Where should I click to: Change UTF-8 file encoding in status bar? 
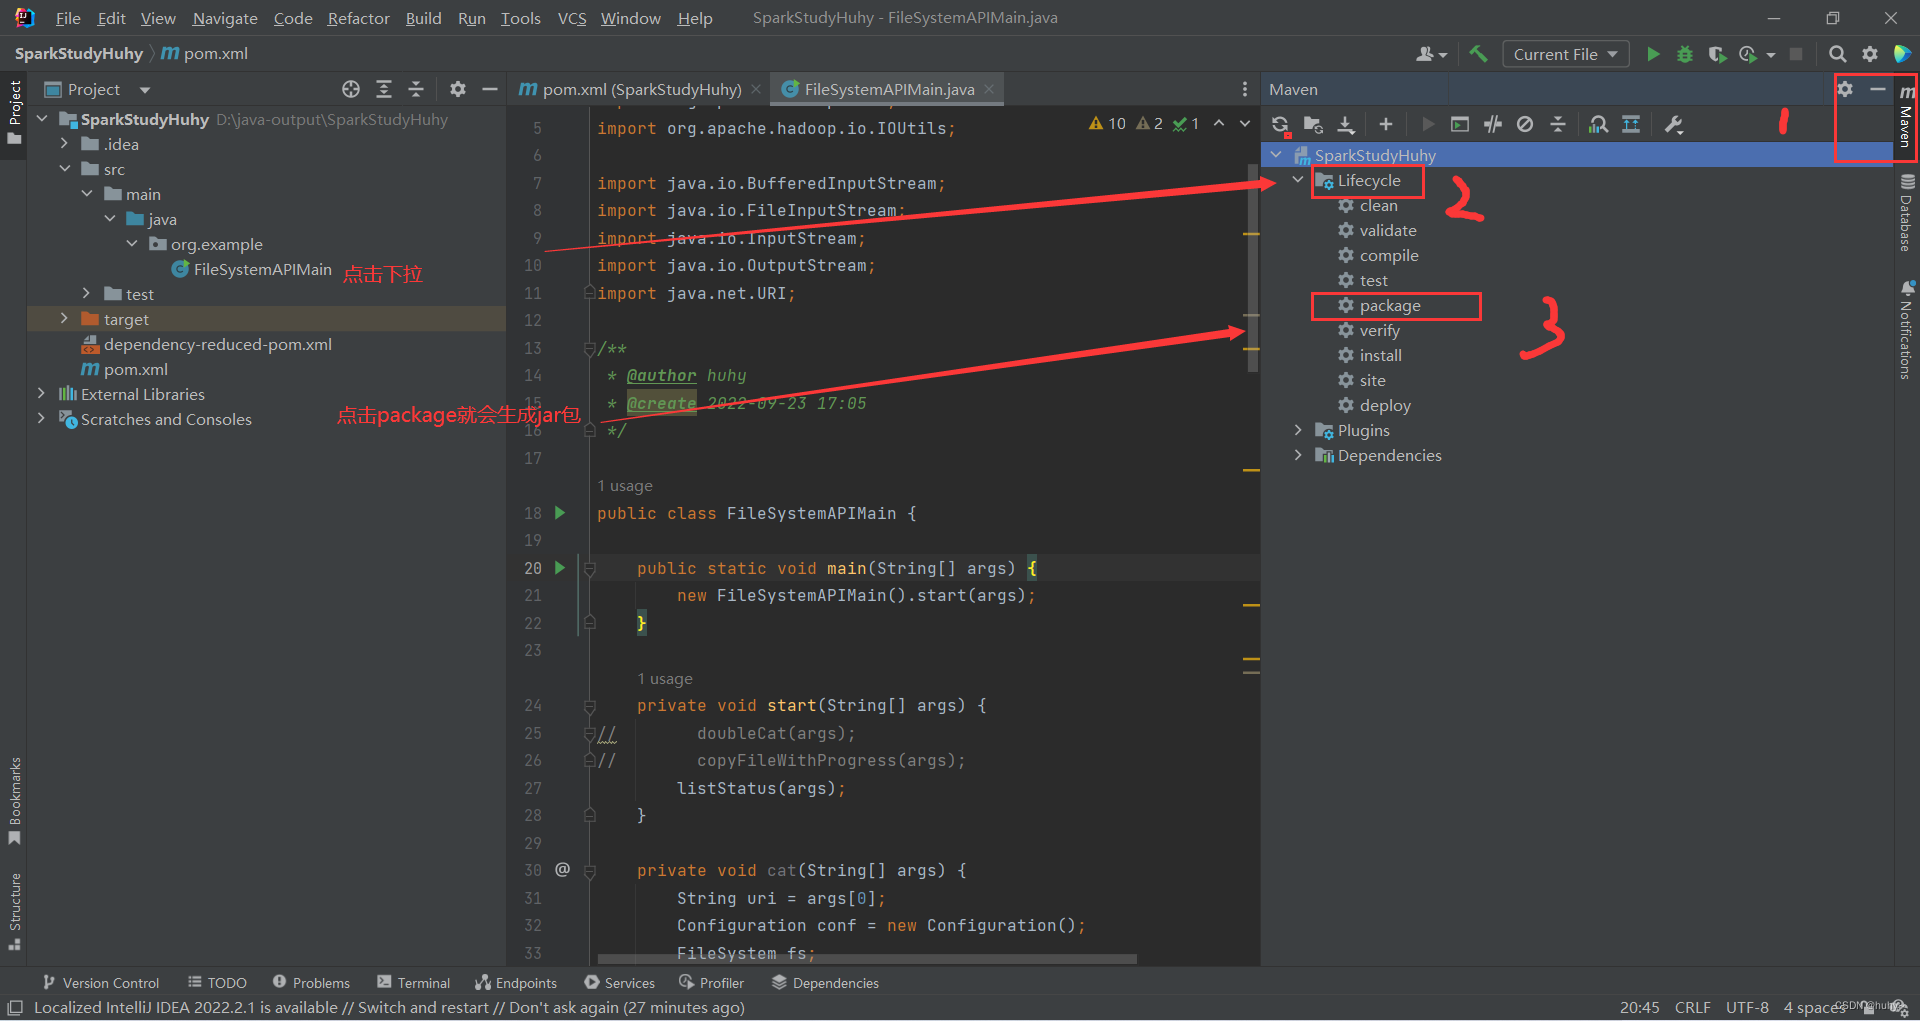[x=1747, y=1008]
